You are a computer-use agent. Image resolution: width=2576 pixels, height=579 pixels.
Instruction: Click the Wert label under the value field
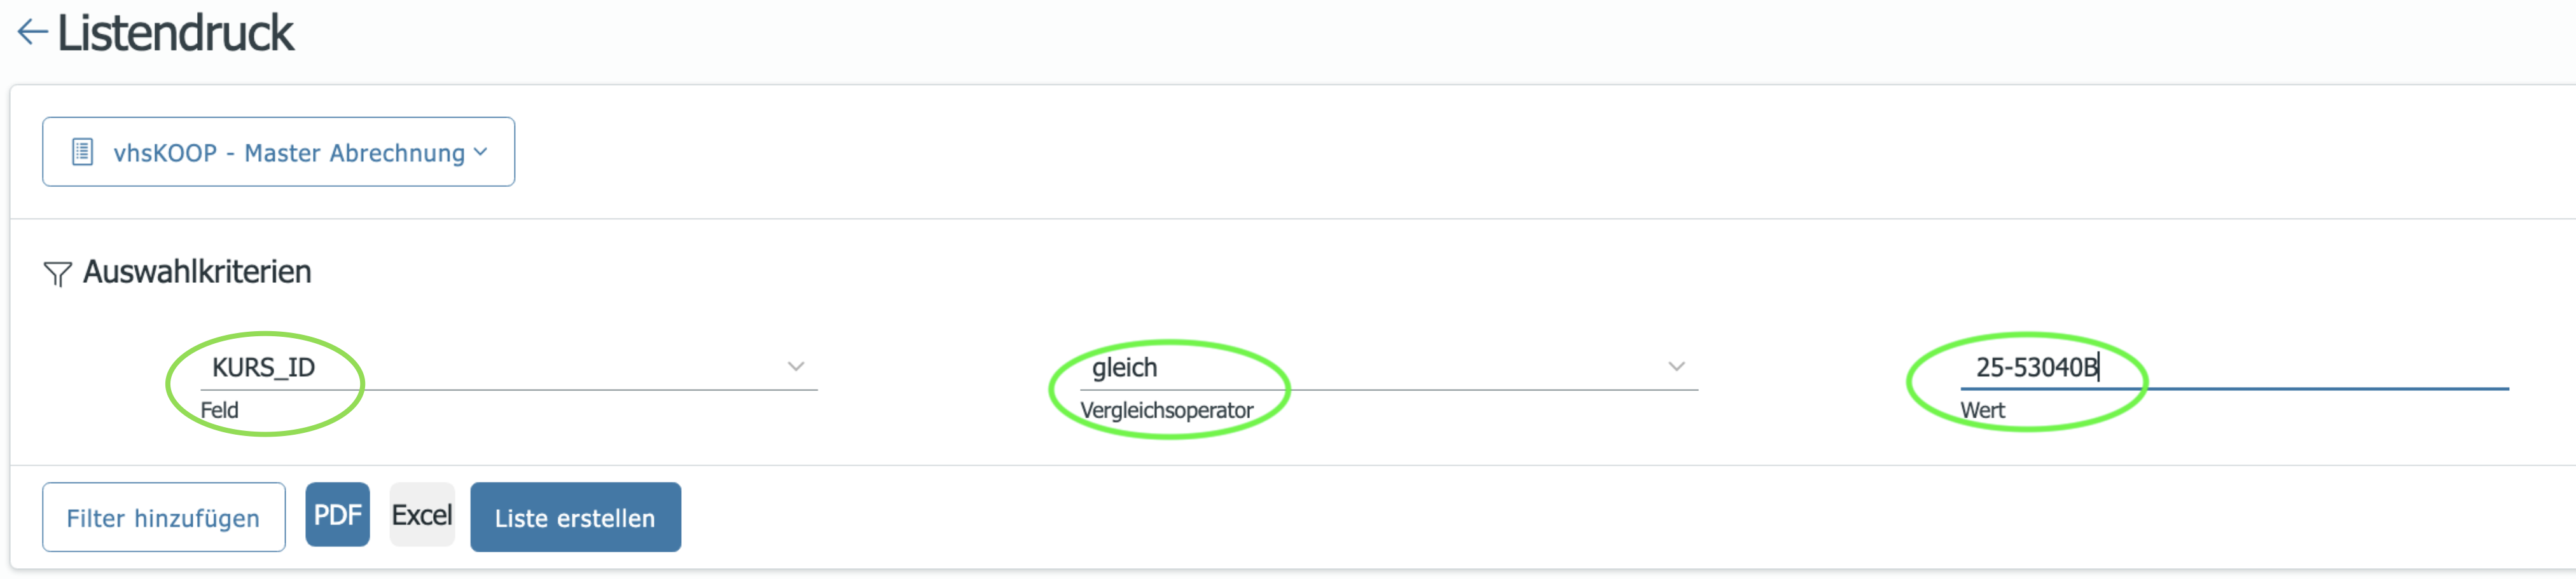[x=1982, y=410]
